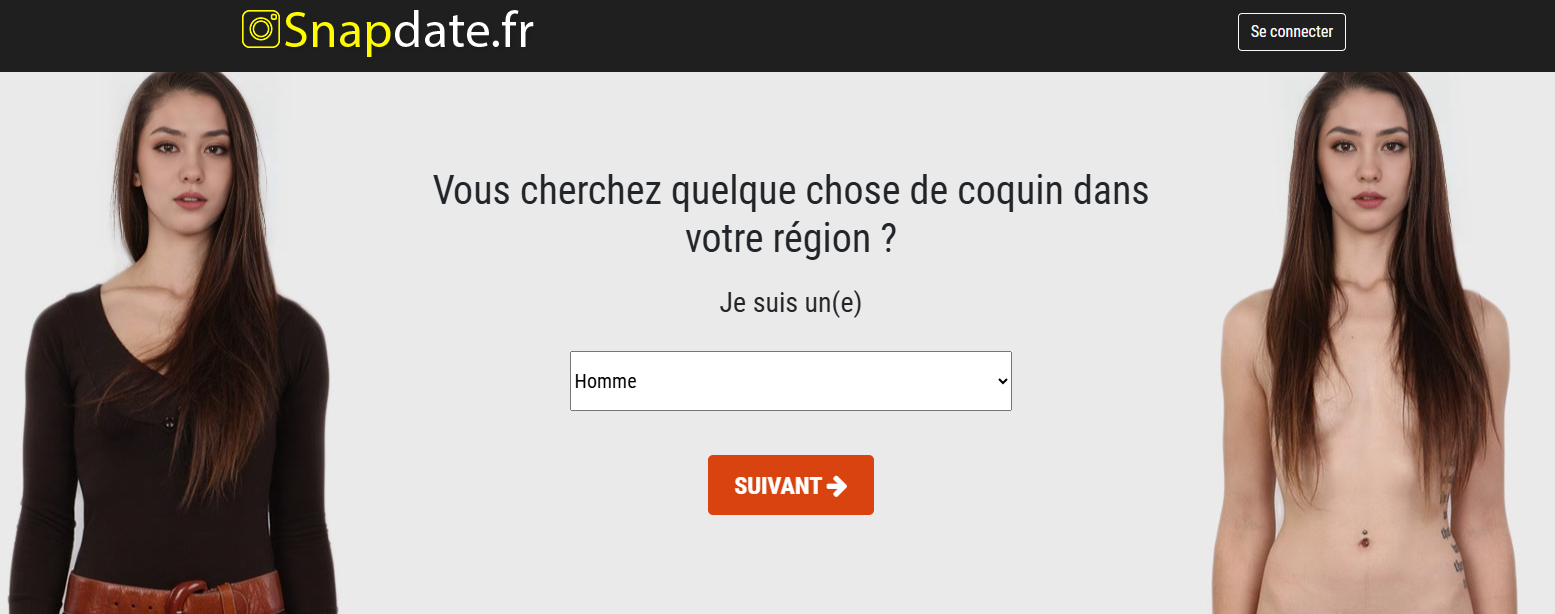
Task: Click the yellow 'Snap' part of logo
Action: (x=338, y=31)
